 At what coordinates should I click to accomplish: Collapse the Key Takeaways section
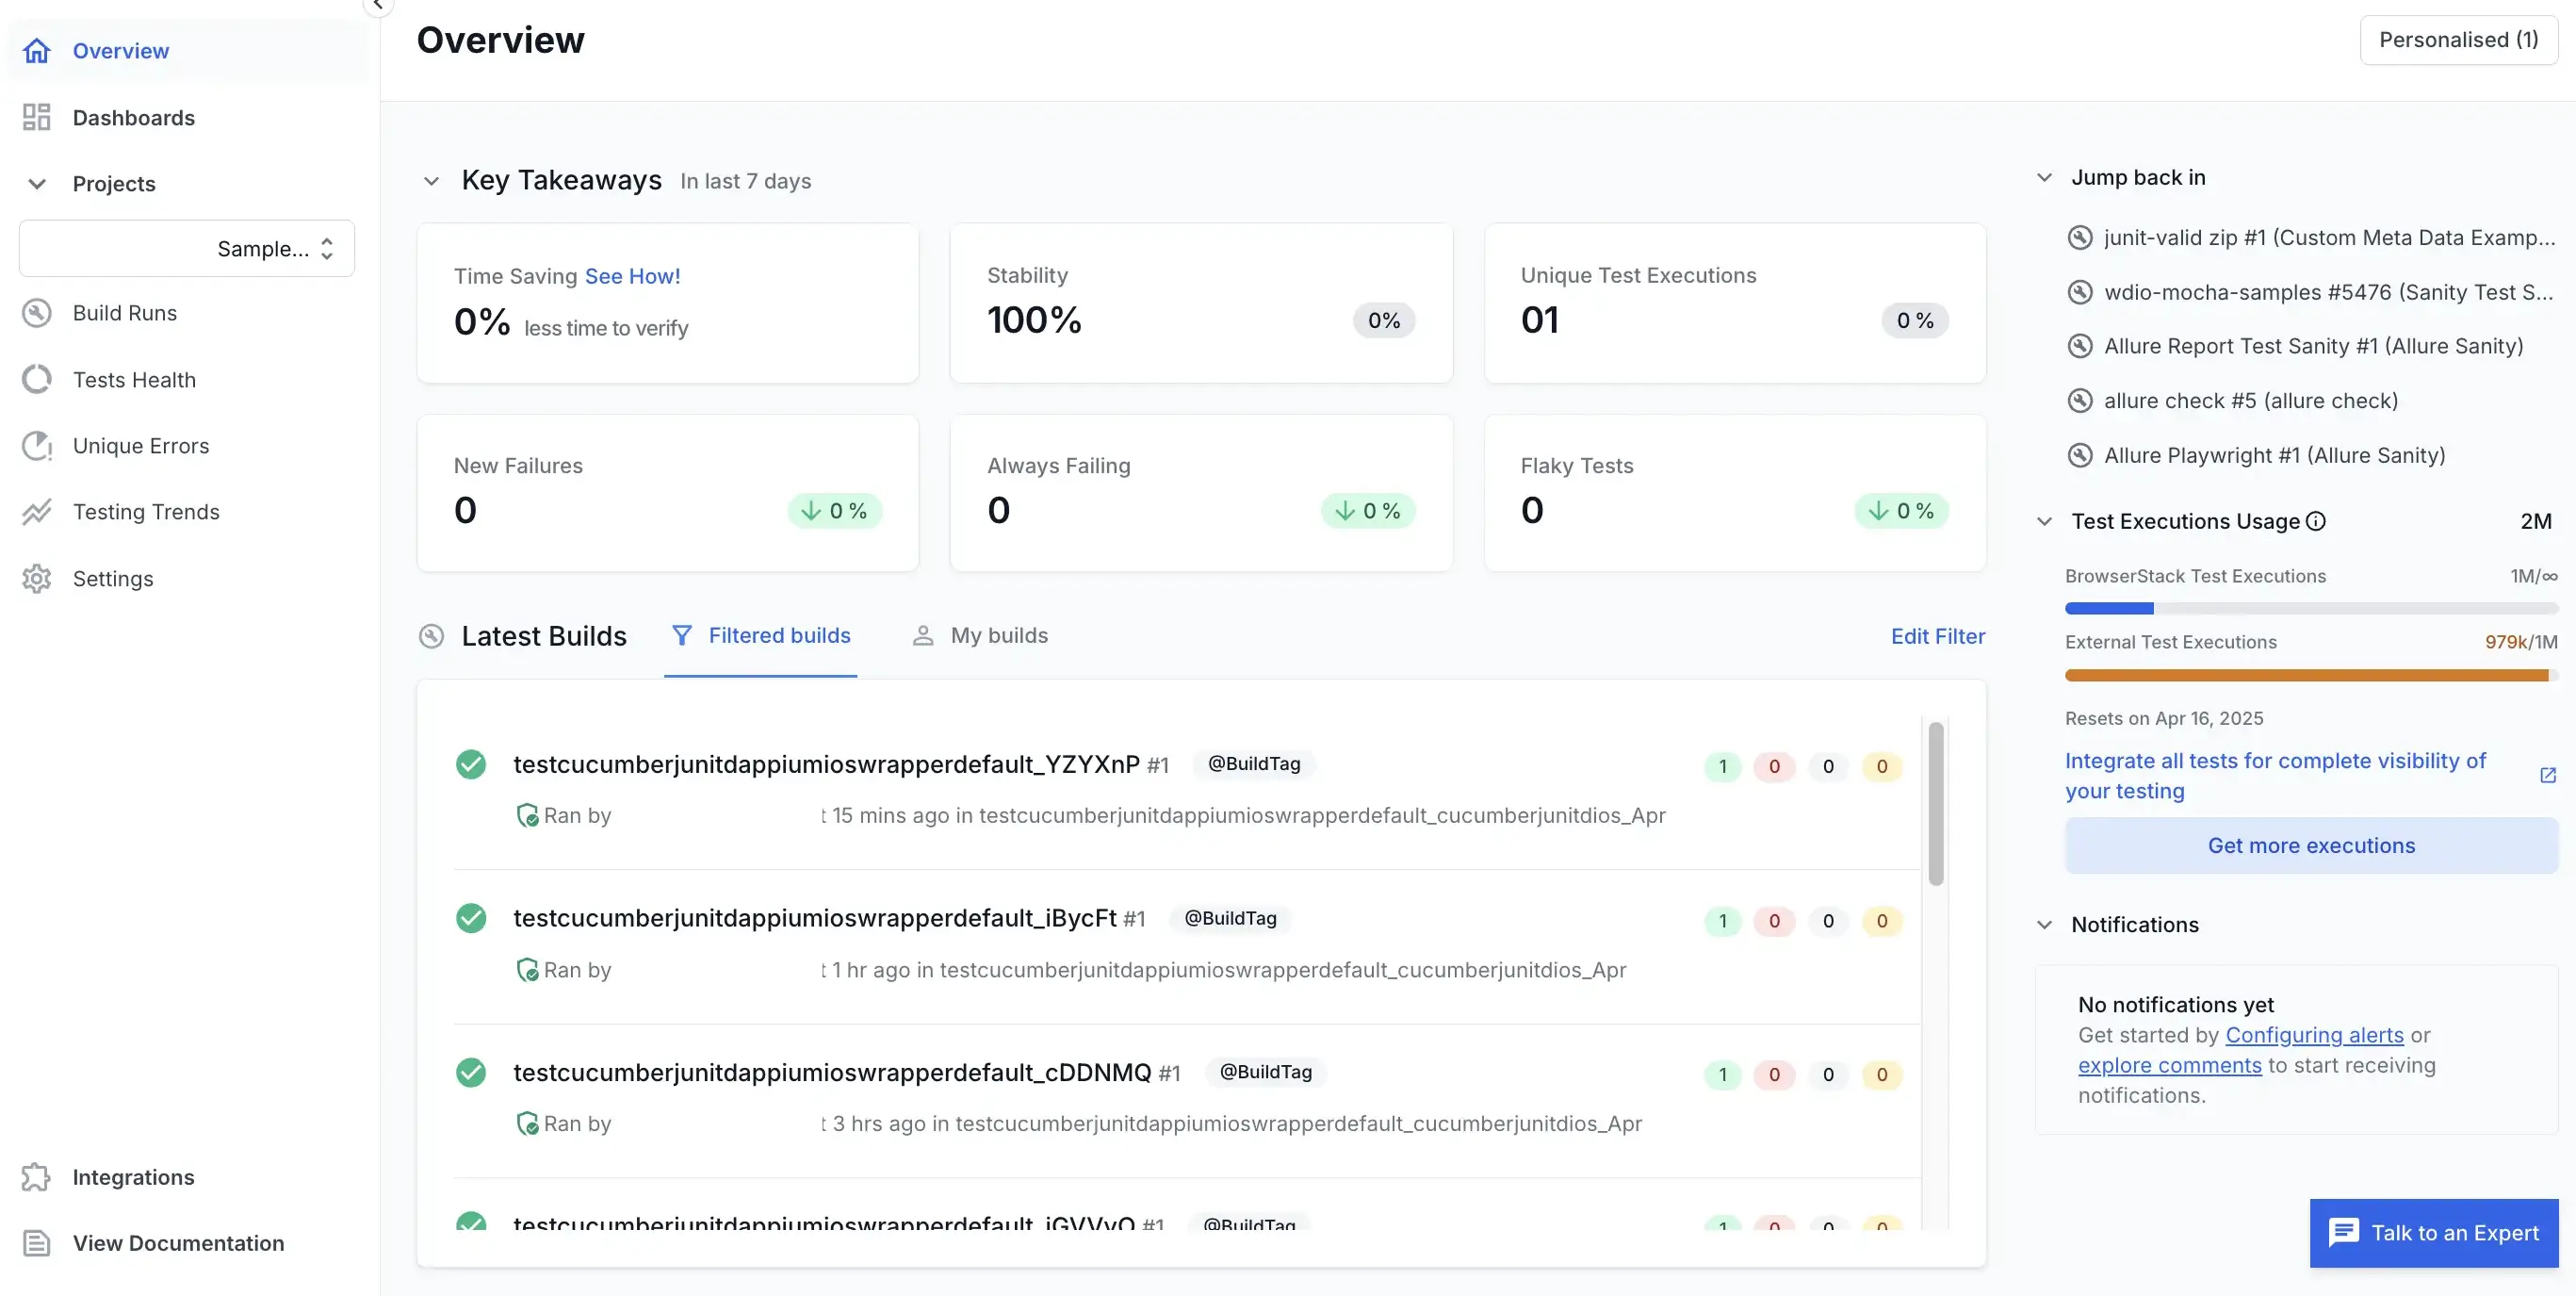point(432,181)
